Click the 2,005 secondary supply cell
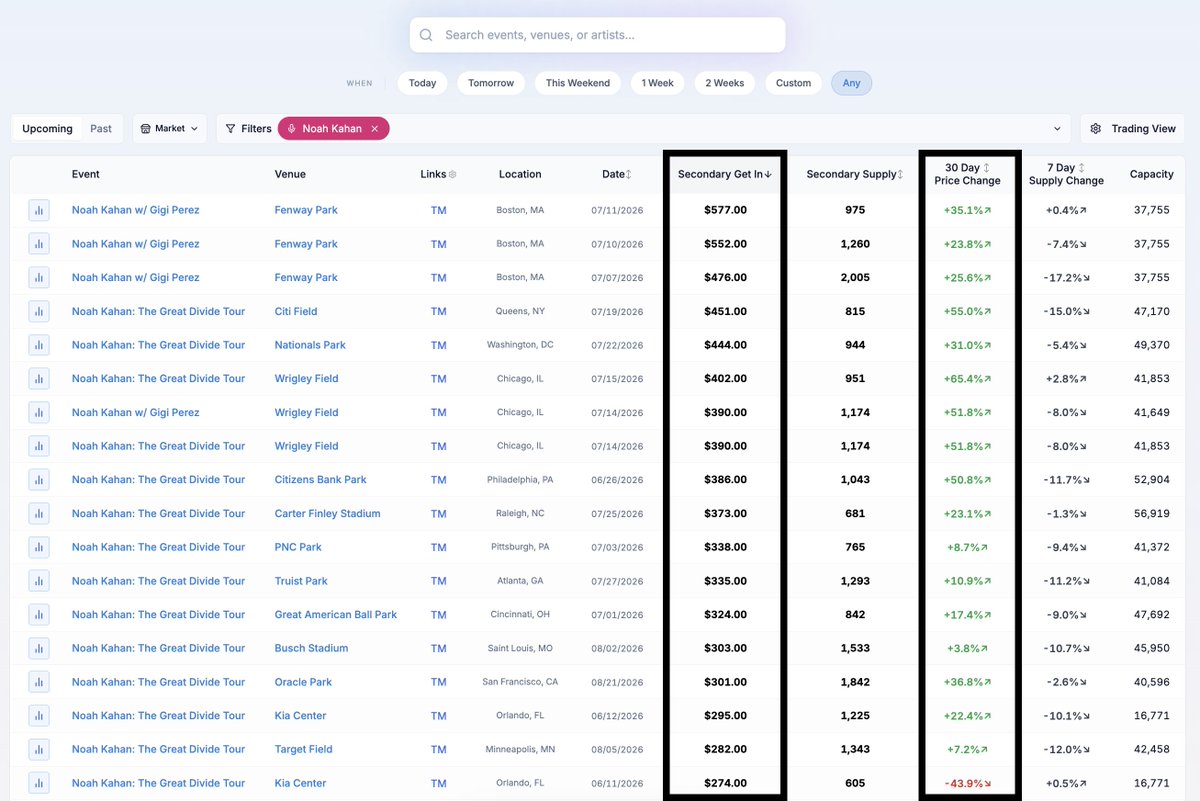This screenshot has height=801, width=1200. pos(854,278)
